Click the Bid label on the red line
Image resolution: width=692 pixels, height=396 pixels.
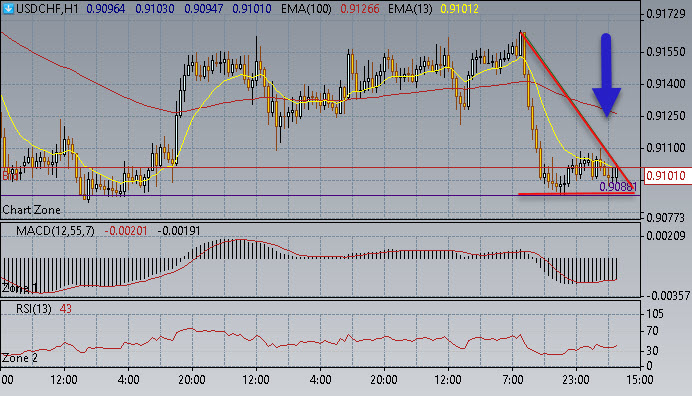click(10, 176)
